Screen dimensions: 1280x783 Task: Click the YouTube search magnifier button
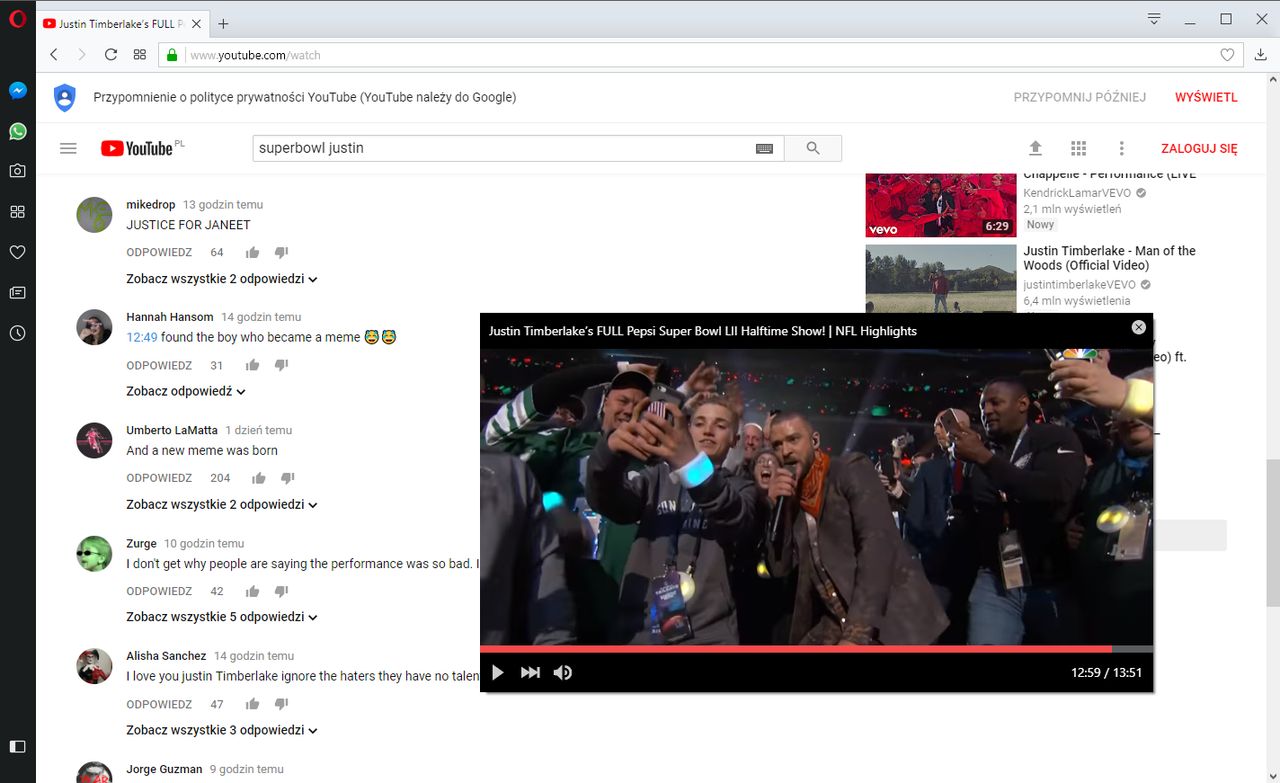pos(812,148)
